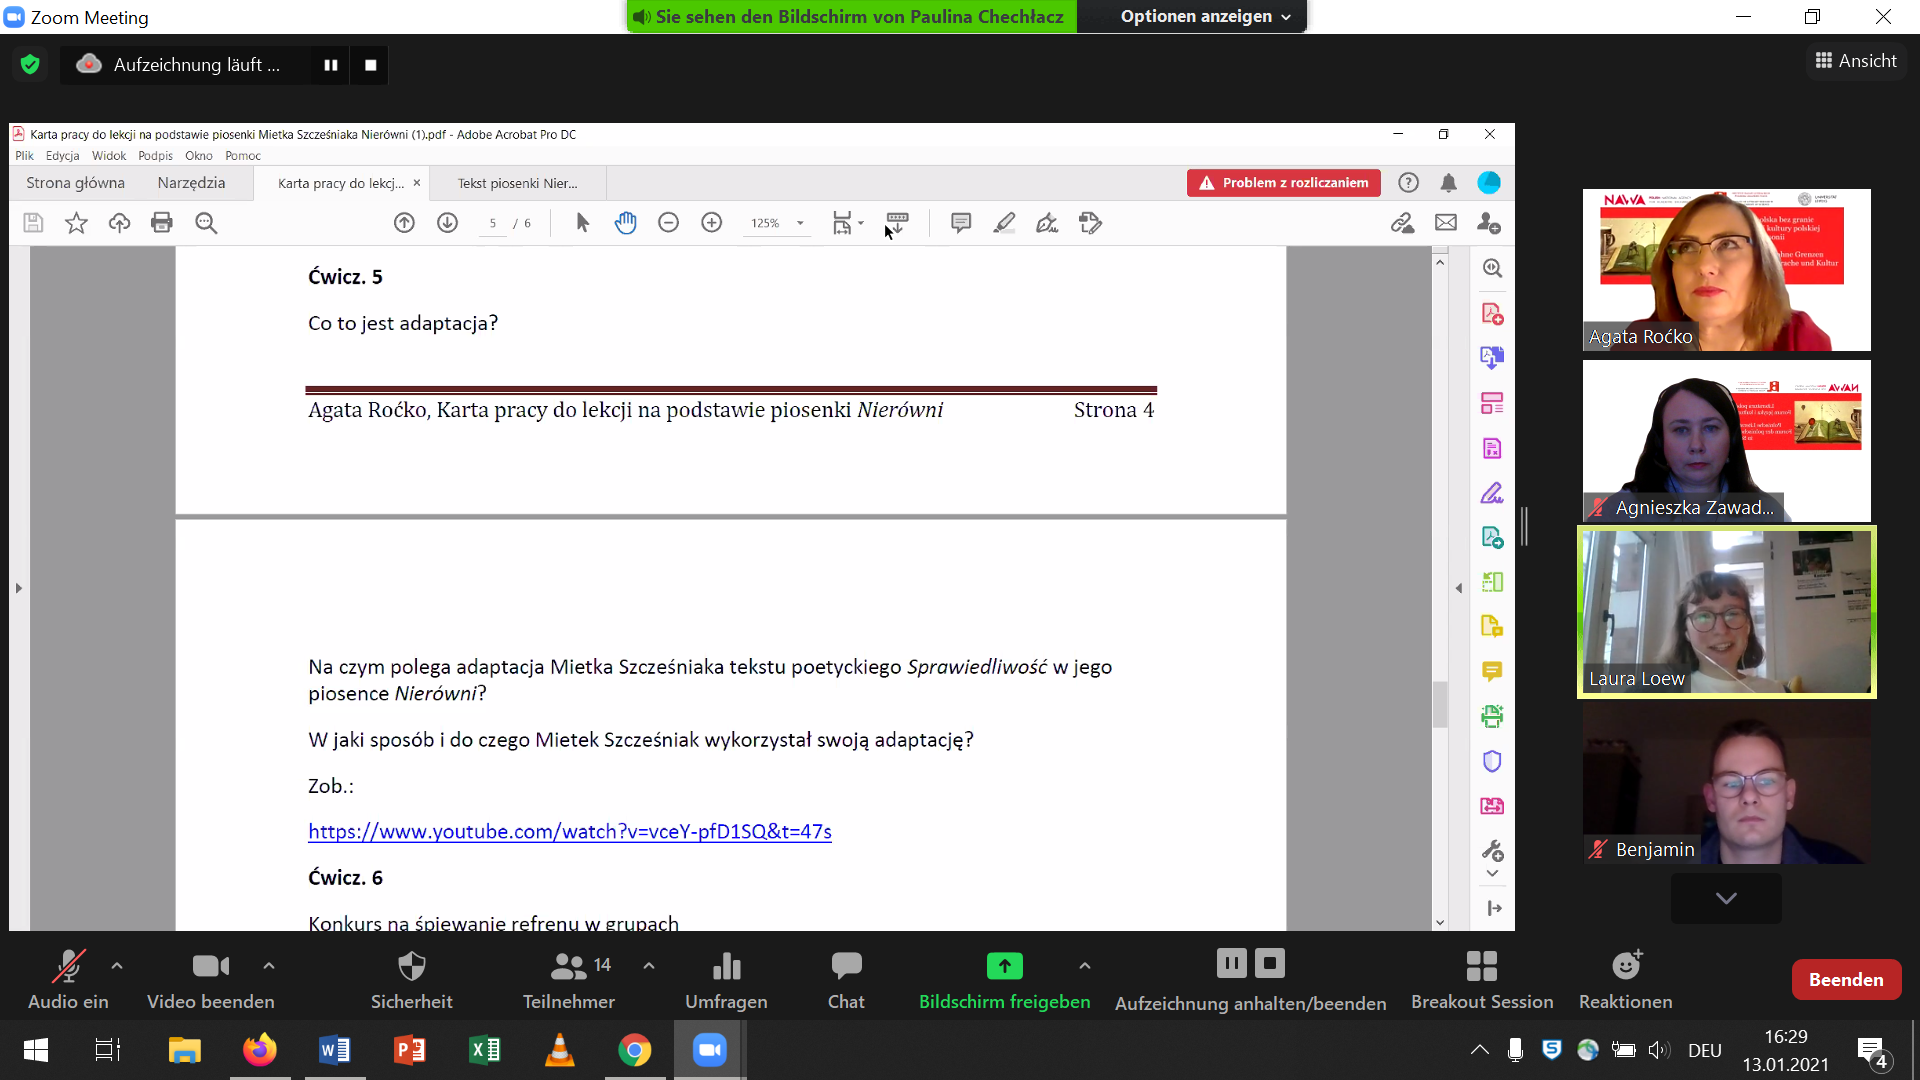The image size is (1920, 1080).
Task: Open Optionen anzeigen dropdown
Action: tap(1205, 17)
